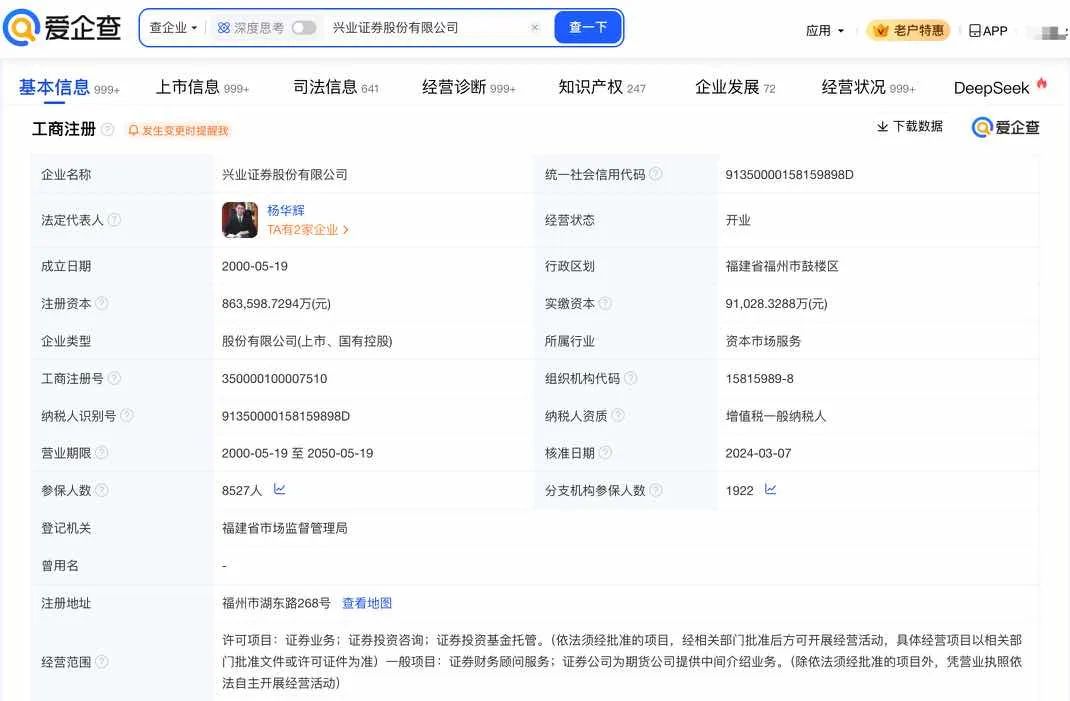Open the APP download link
The image size is (1070, 701).
(988, 31)
